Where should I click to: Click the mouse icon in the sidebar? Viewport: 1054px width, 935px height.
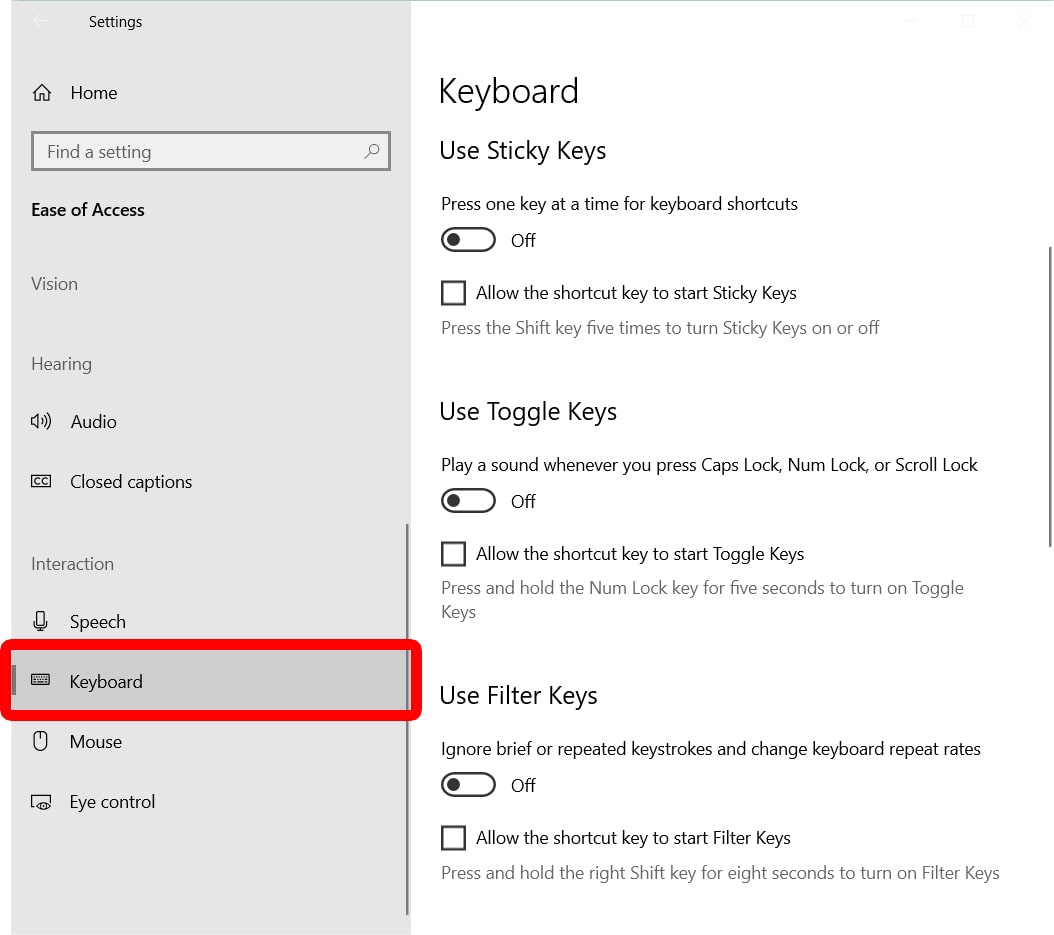(x=40, y=741)
